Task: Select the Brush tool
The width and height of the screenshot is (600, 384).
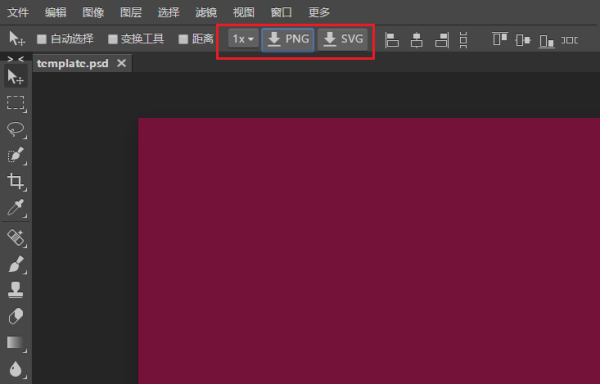Action: 15,264
